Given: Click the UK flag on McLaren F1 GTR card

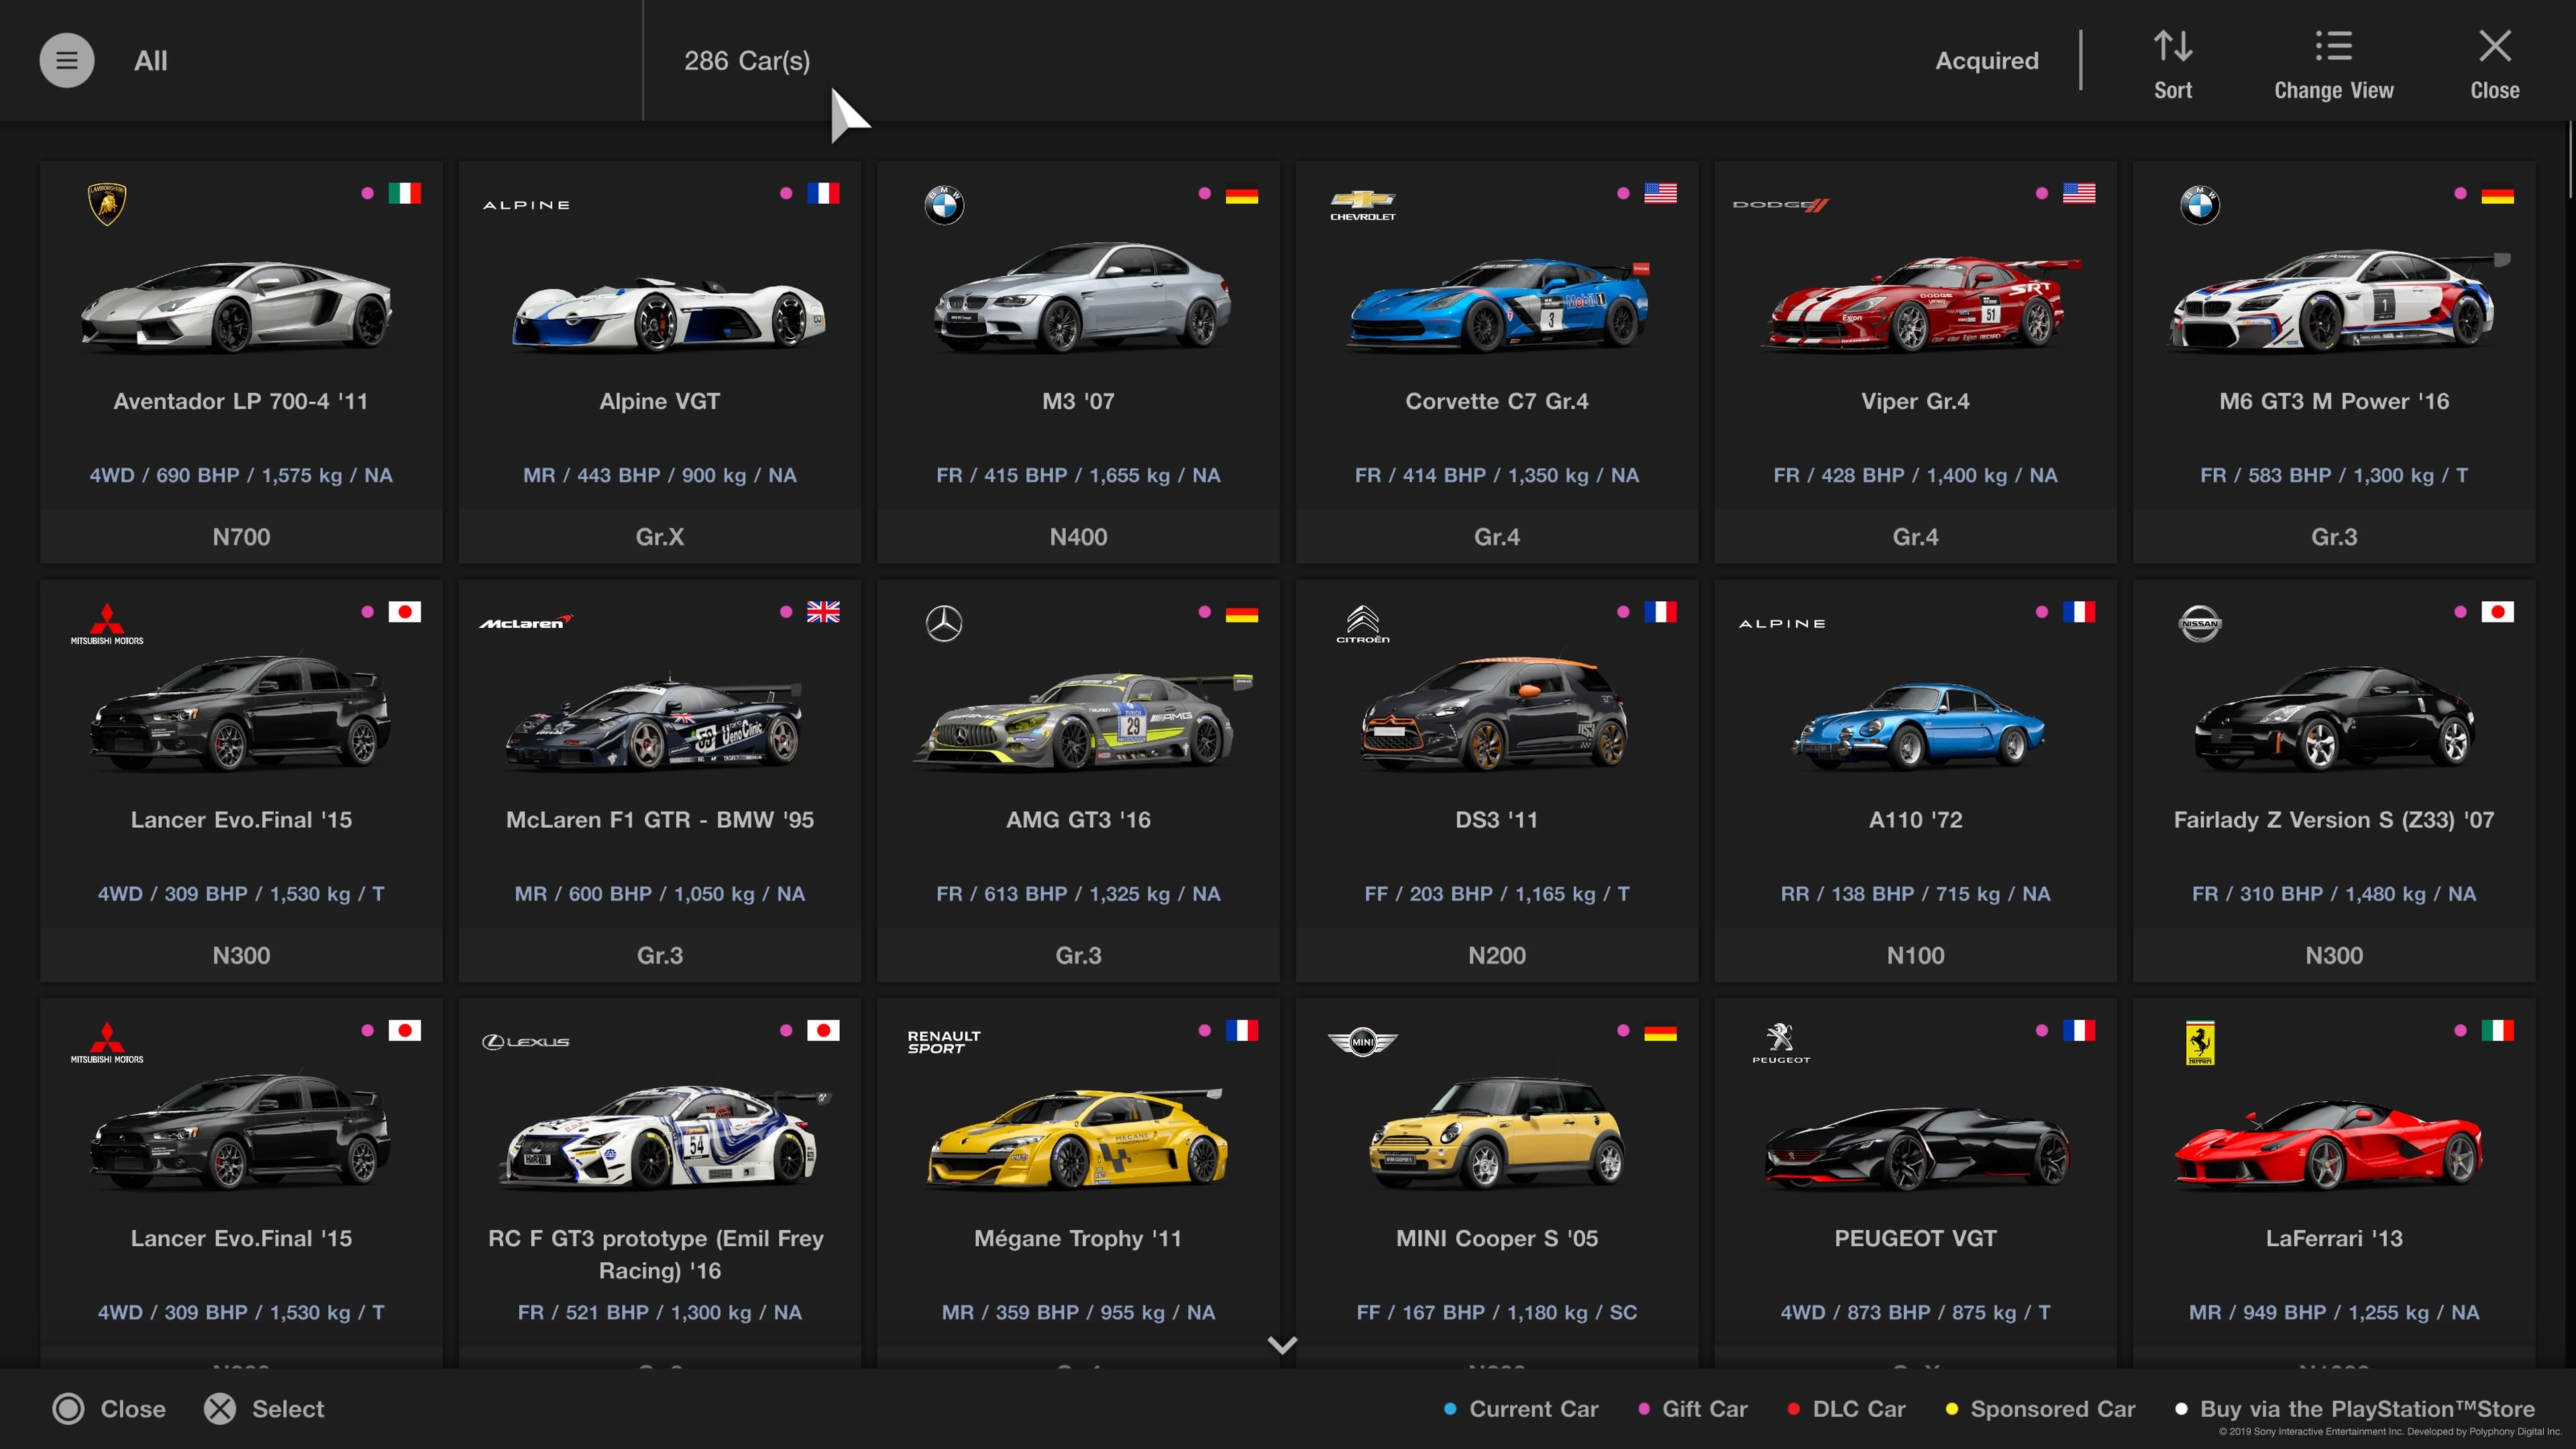Looking at the screenshot, I should tap(823, 611).
